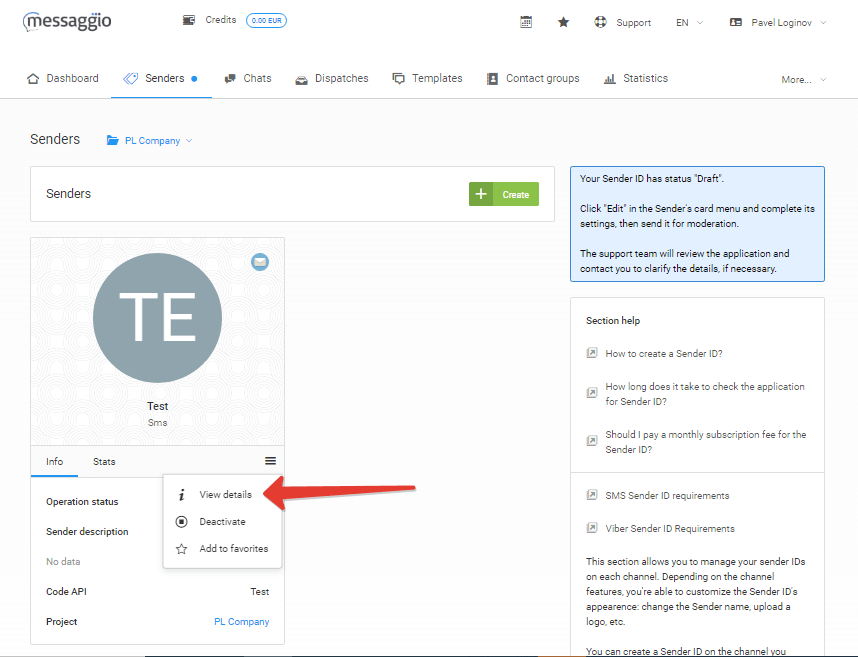858x657 pixels.
Task: Click the Sender description label
Action: [x=87, y=532]
